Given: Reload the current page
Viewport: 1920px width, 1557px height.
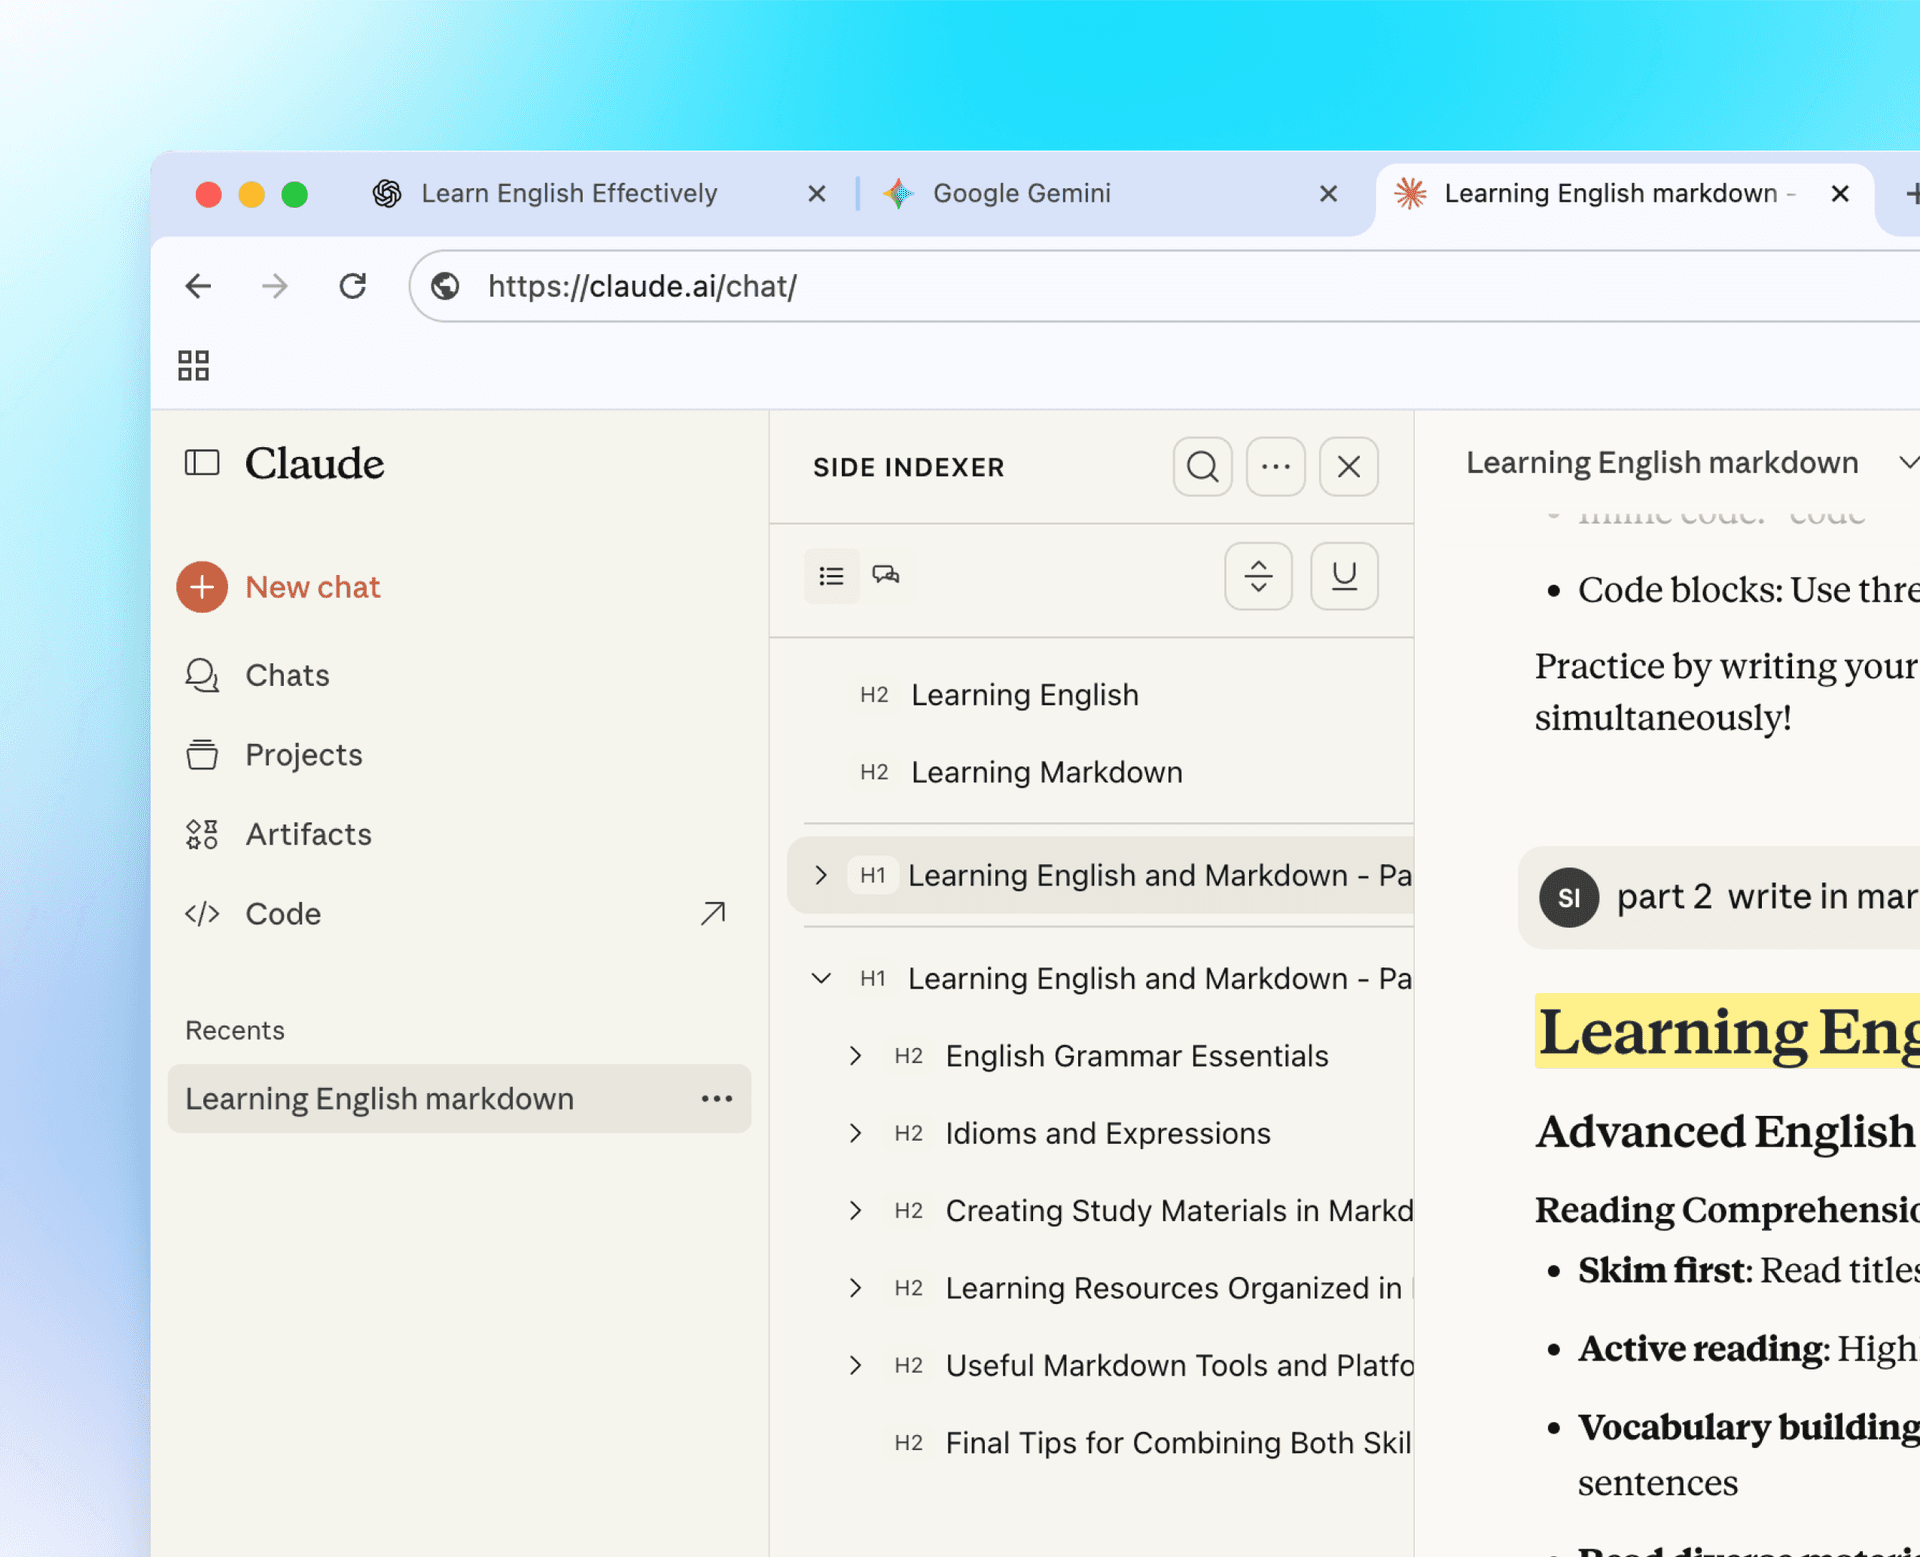Looking at the screenshot, I should [353, 286].
